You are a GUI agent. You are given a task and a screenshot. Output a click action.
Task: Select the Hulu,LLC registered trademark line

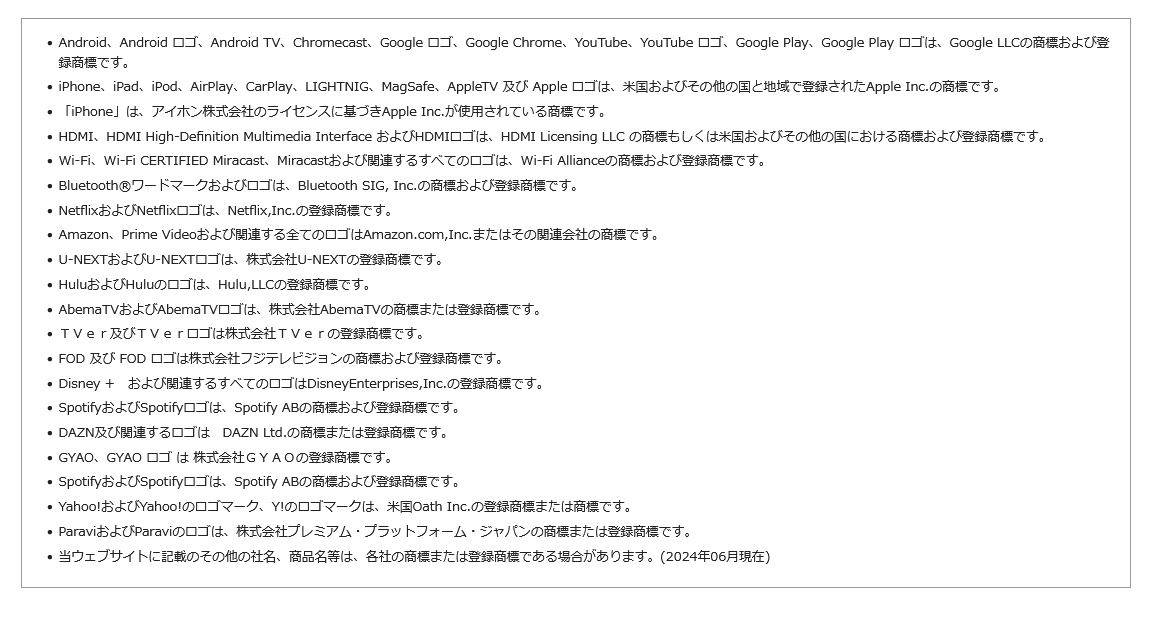click(215, 285)
